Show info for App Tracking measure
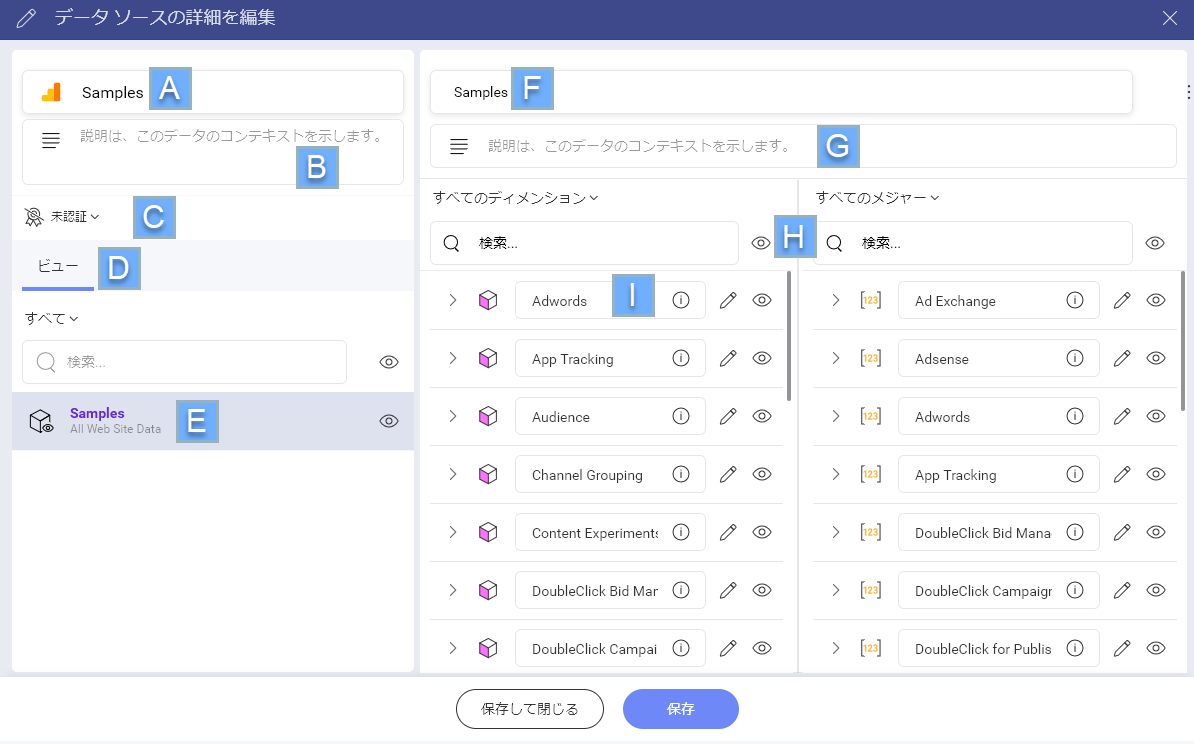Screen dimensions: 1194x744 [x=1074, y=474]
